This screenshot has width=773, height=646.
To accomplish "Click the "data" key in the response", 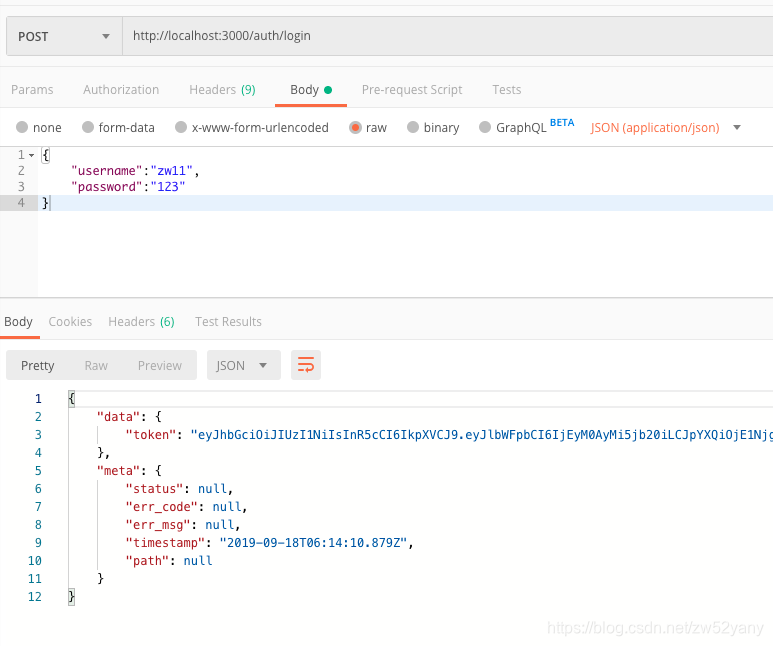I will click(119, 417).
